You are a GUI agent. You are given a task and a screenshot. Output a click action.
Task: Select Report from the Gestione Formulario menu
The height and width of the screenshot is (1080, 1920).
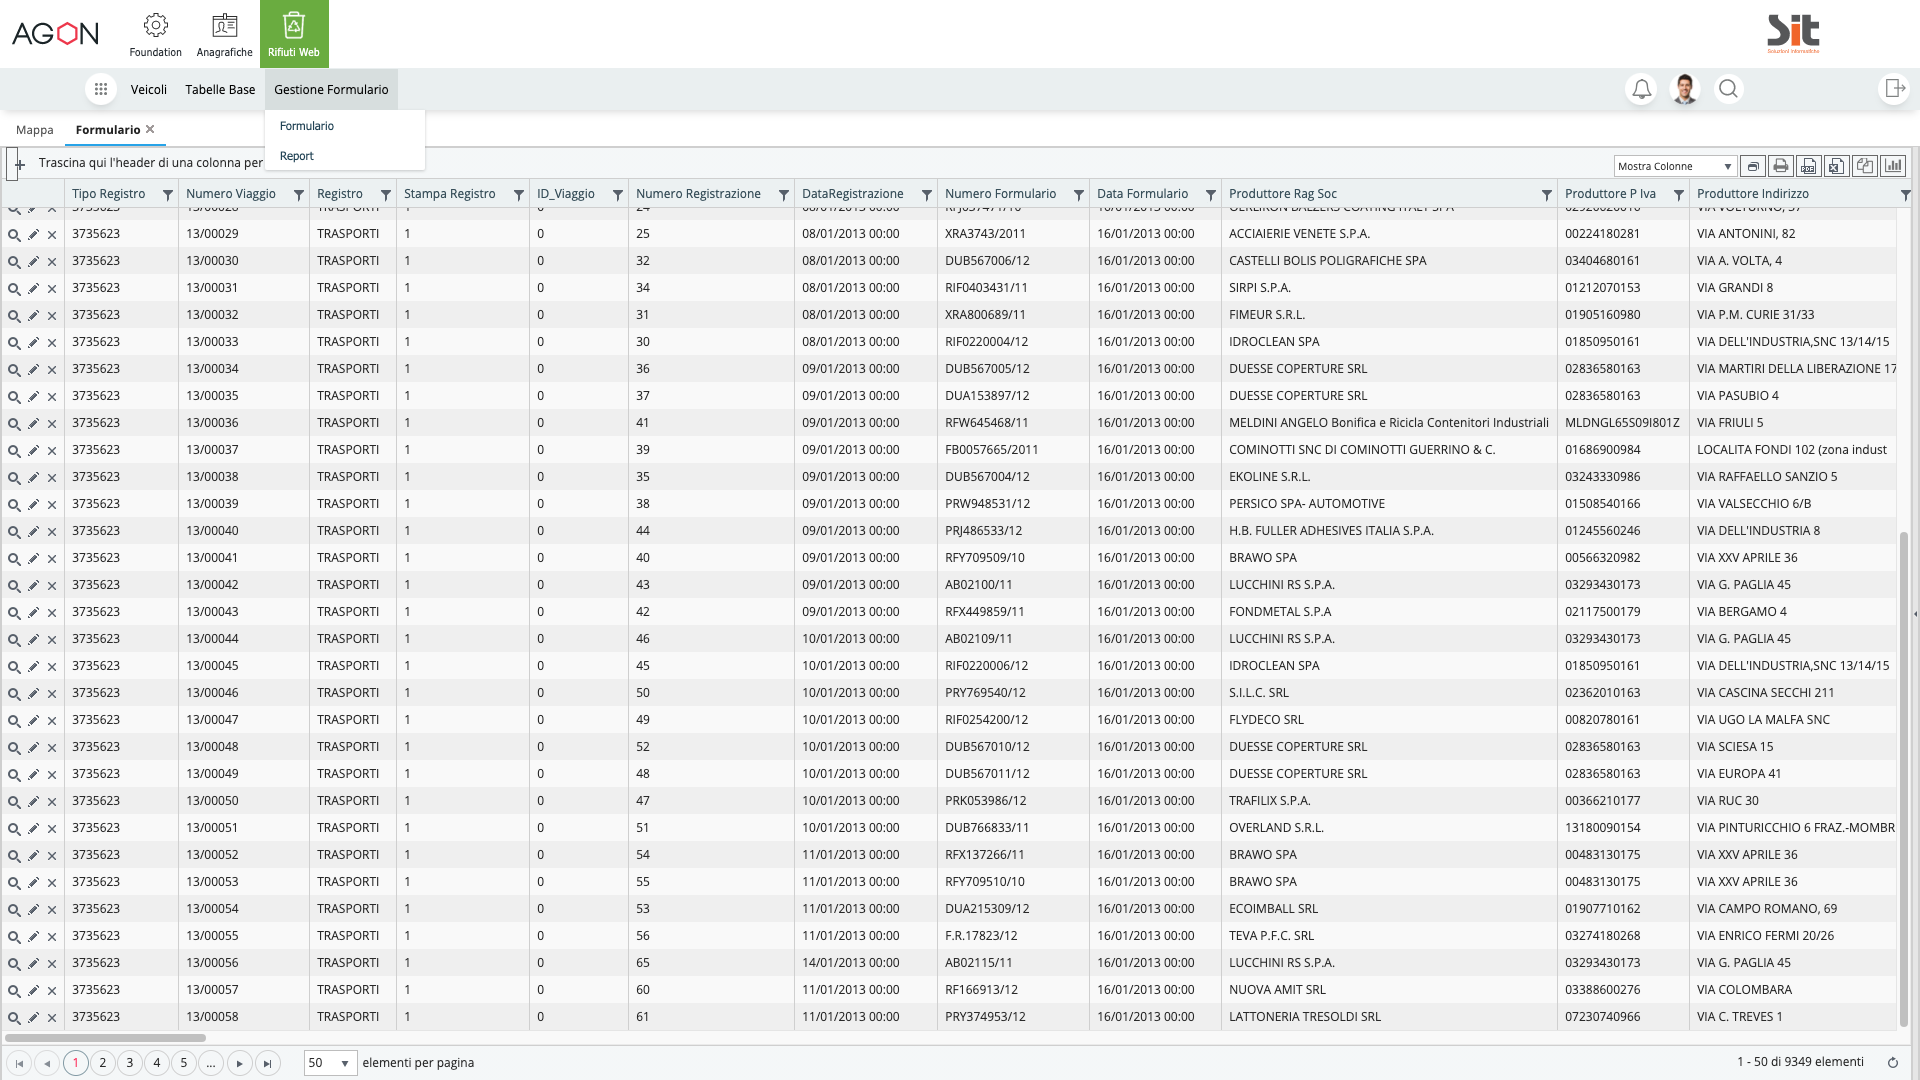tap(296, 156)
